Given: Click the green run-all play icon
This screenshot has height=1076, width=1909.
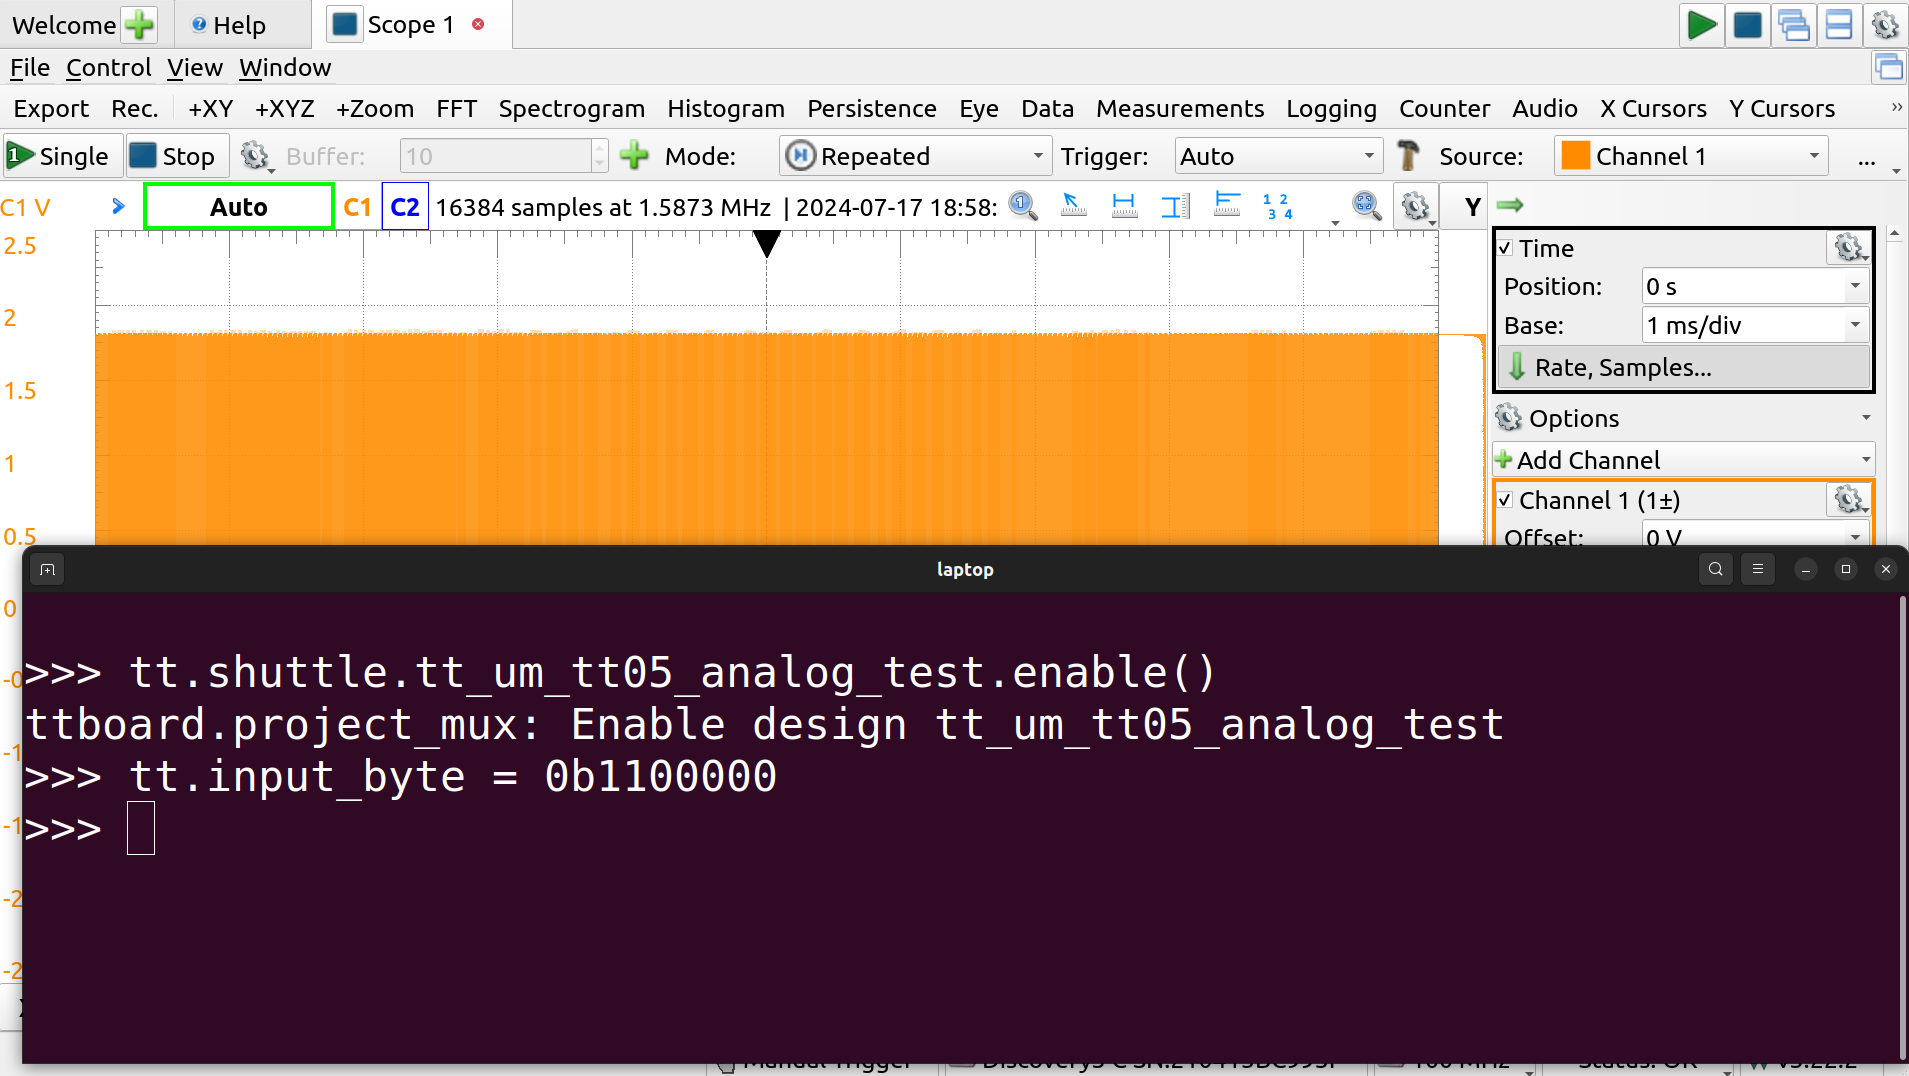Looking at the screenshot, I should coord(1700,25).
